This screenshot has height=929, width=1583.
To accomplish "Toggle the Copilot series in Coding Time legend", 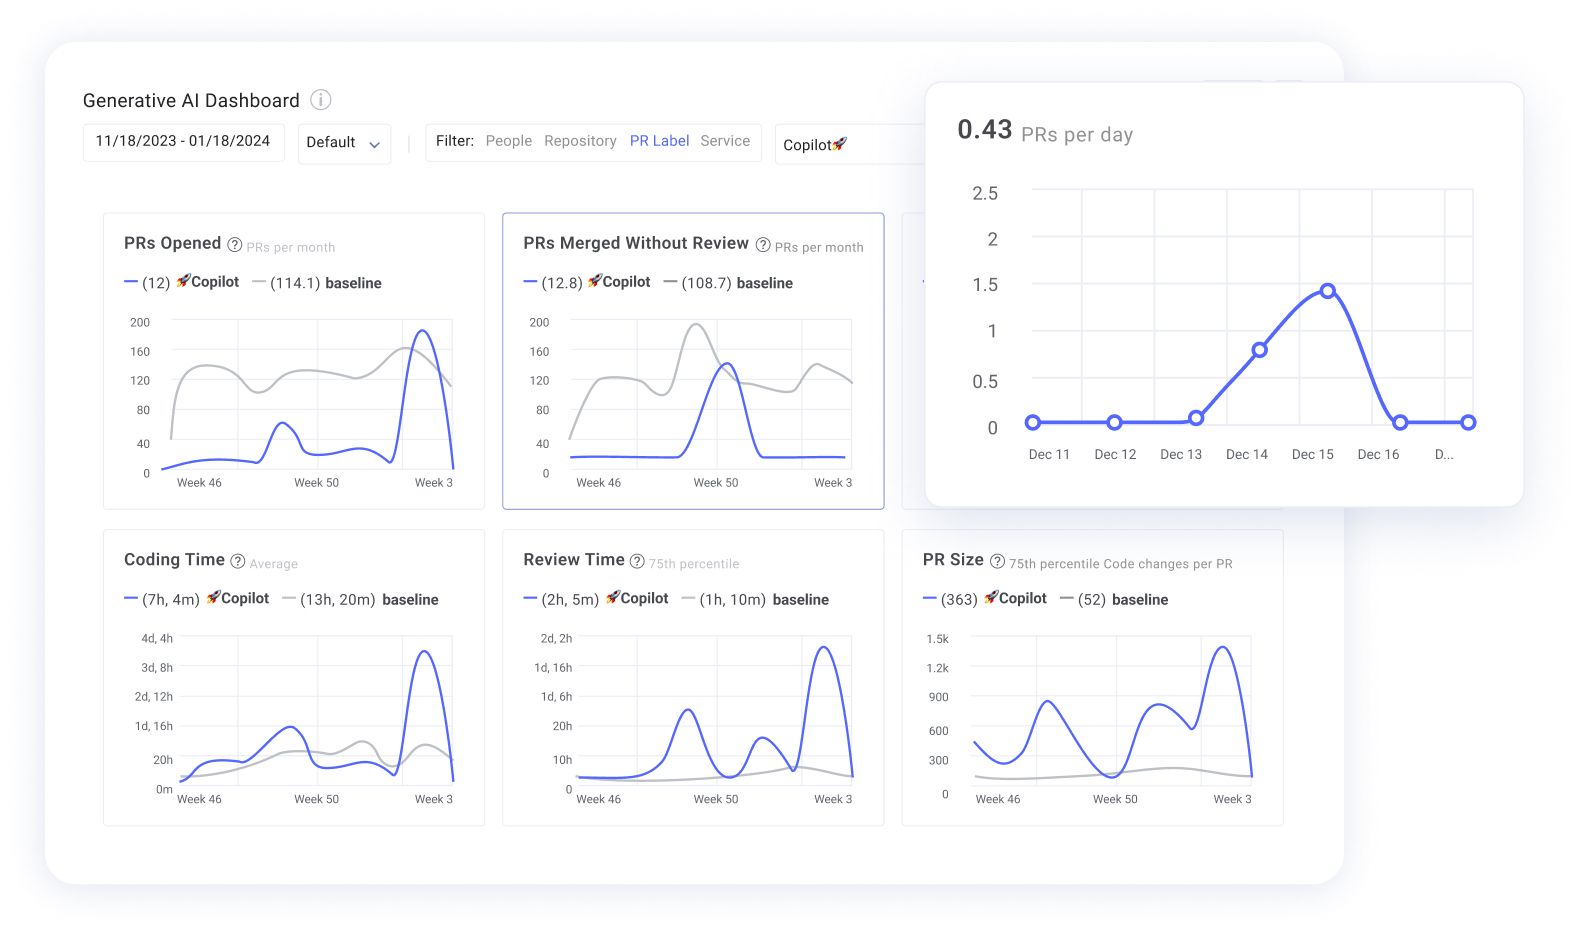I will 196,599.
